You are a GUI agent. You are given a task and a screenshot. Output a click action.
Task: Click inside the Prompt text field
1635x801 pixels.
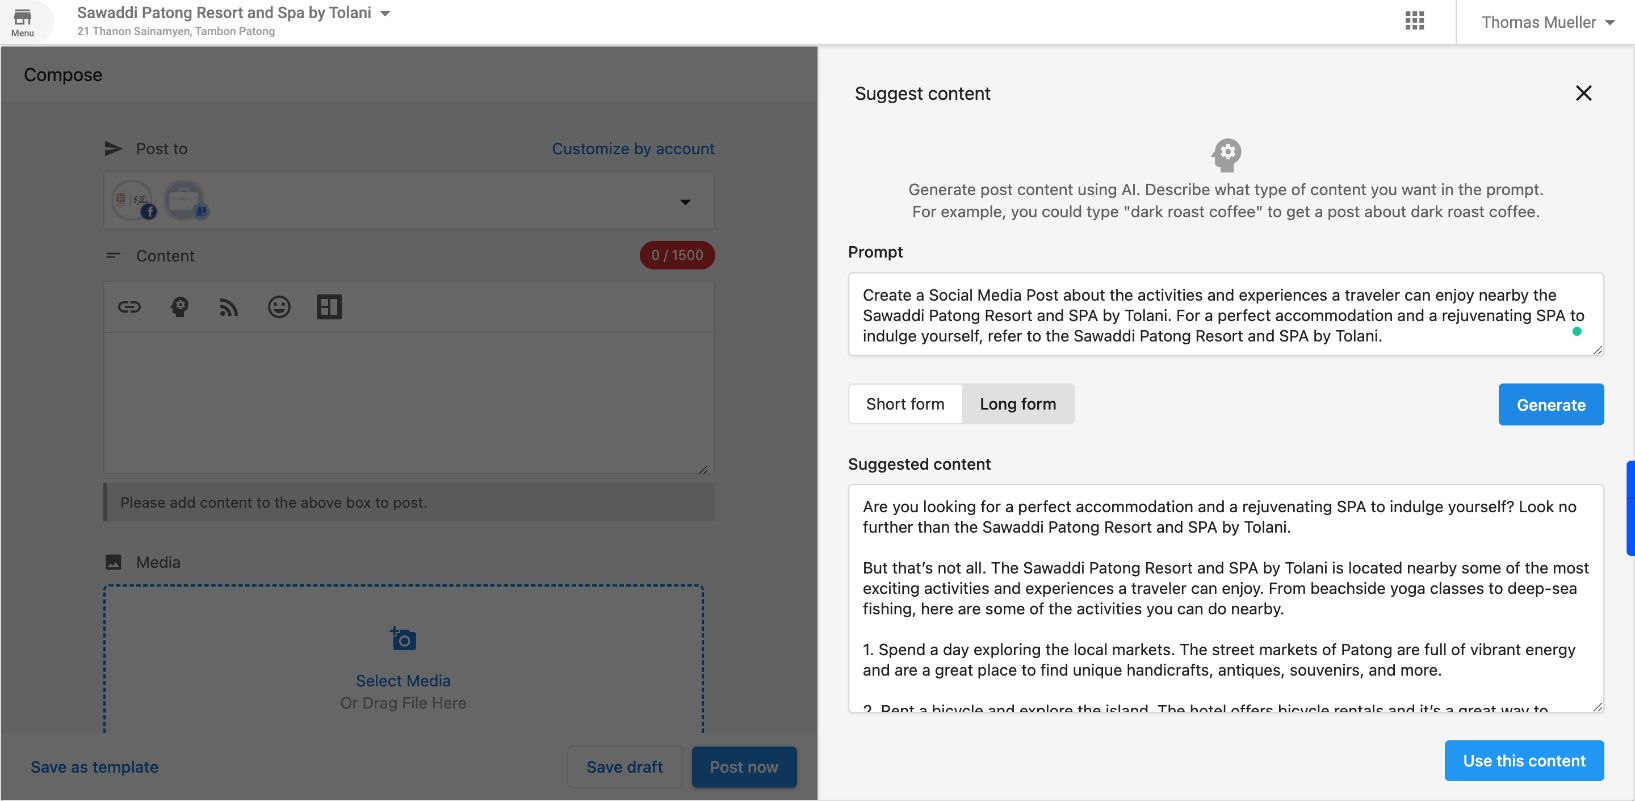pos(1226,315)
